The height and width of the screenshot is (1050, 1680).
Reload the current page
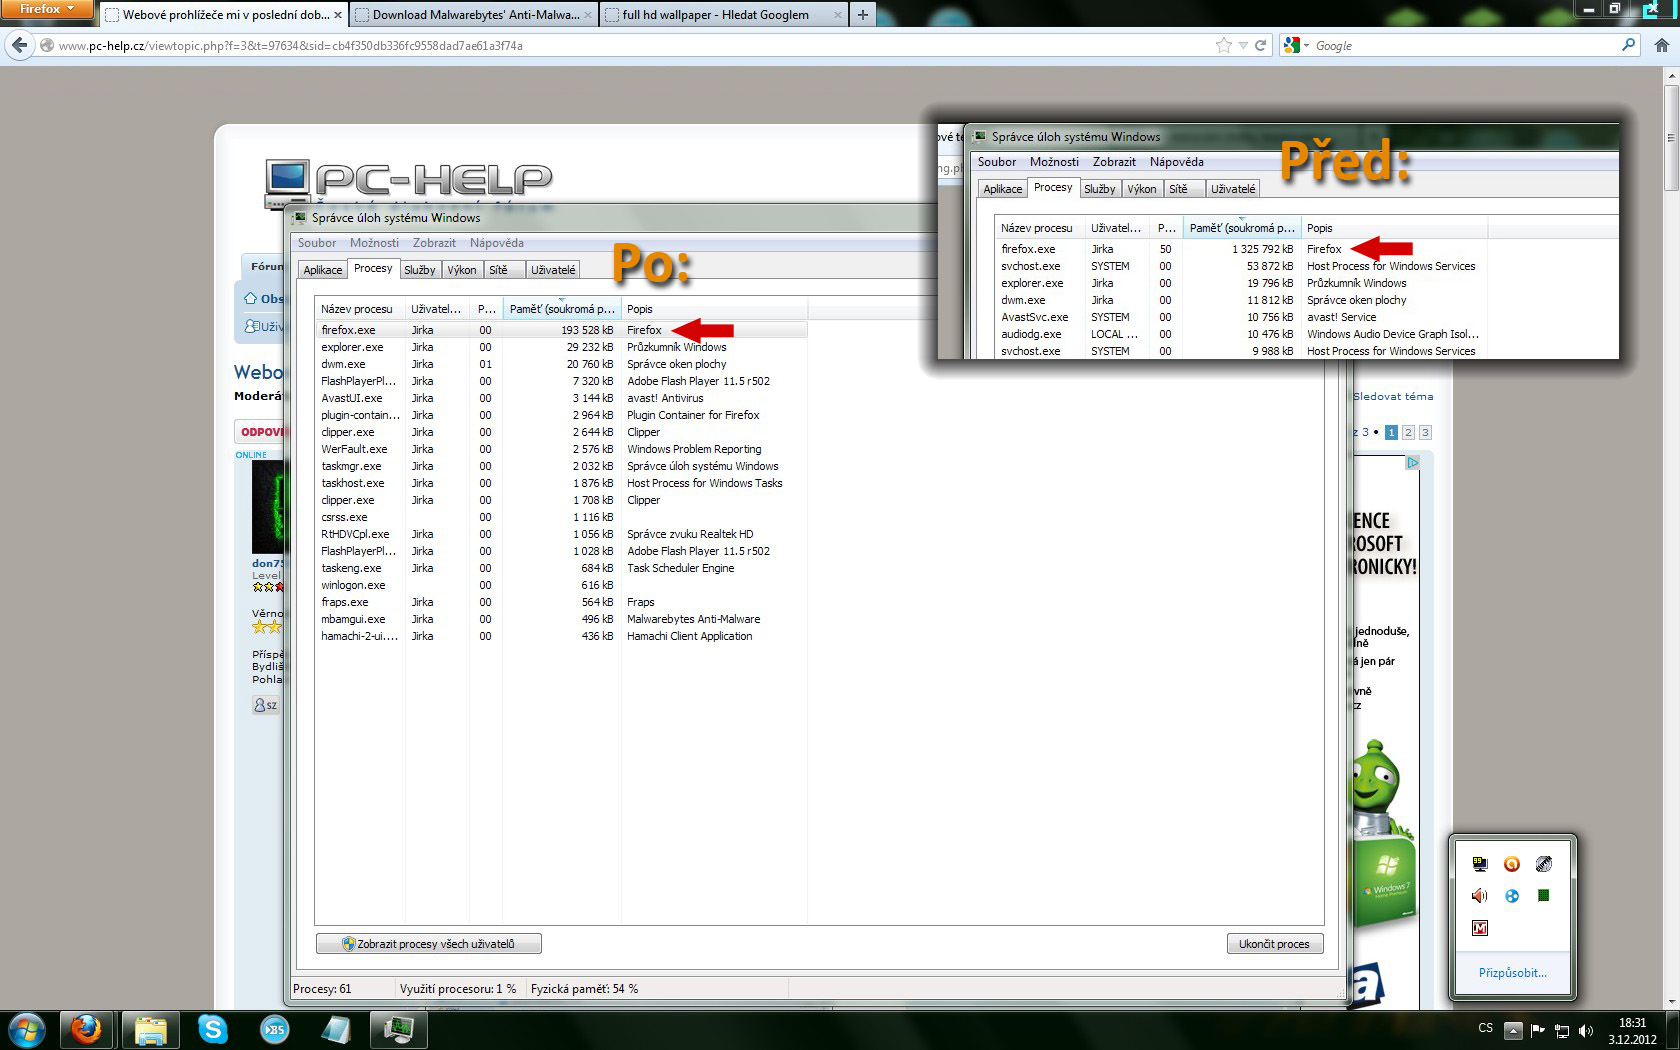(1261, 45)
